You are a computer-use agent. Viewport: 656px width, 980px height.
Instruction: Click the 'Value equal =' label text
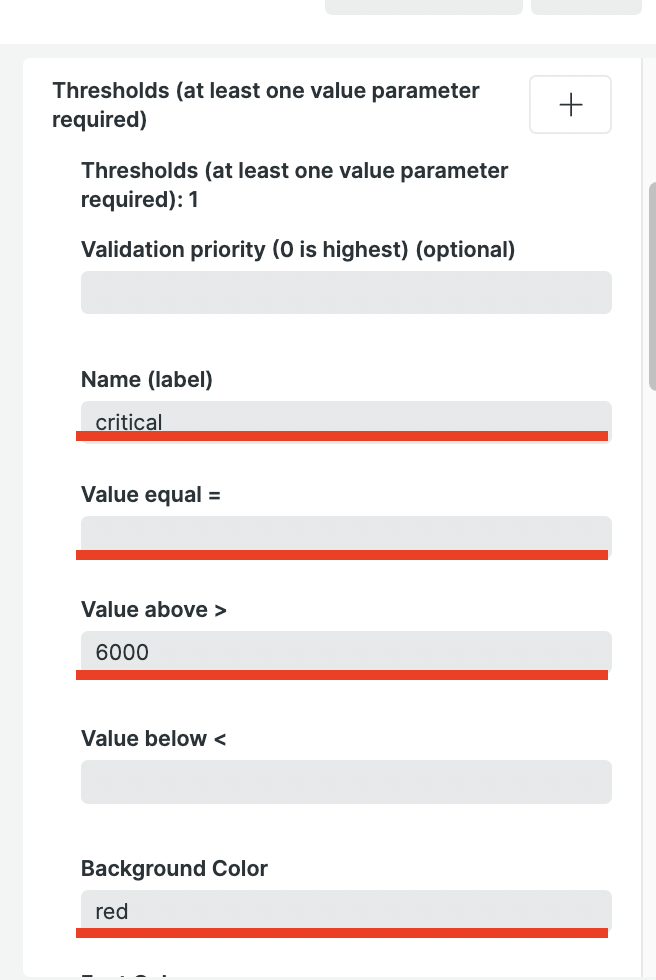[150, 494]
